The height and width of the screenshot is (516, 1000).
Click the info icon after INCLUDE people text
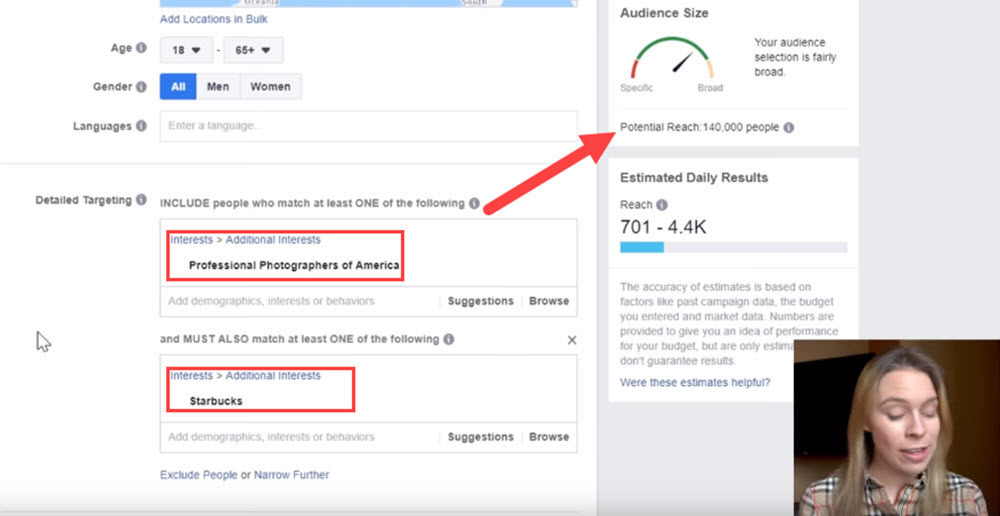click(x=474, y=203)
